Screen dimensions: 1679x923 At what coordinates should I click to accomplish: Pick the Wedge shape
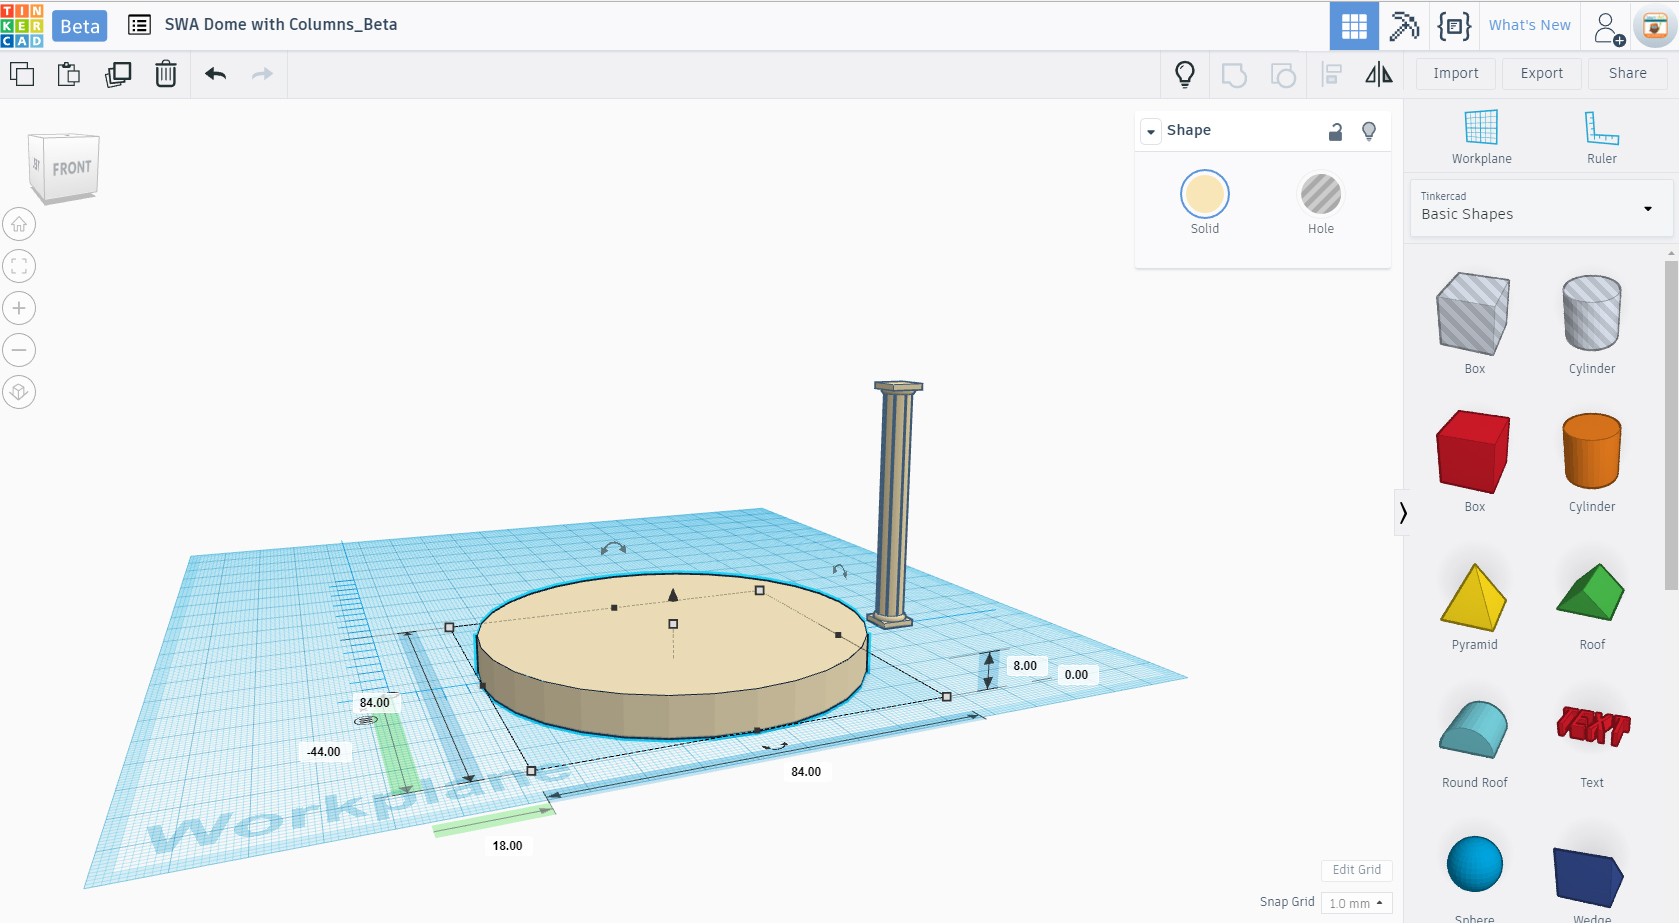(1588, 877)
